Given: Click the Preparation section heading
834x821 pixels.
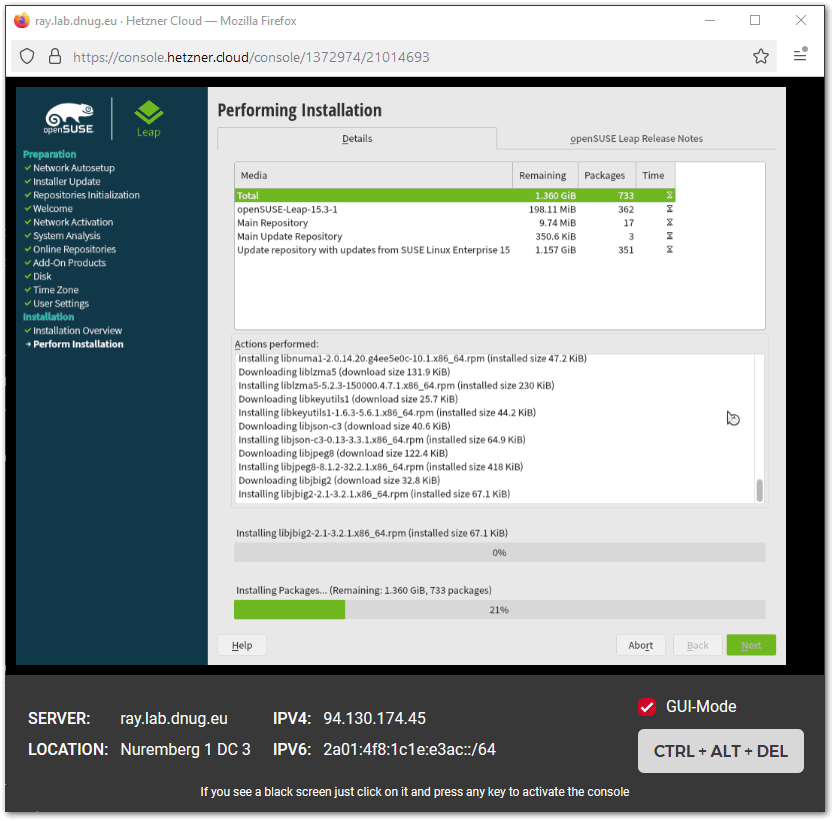Looking at the screenshot, I should coord(49,154).
